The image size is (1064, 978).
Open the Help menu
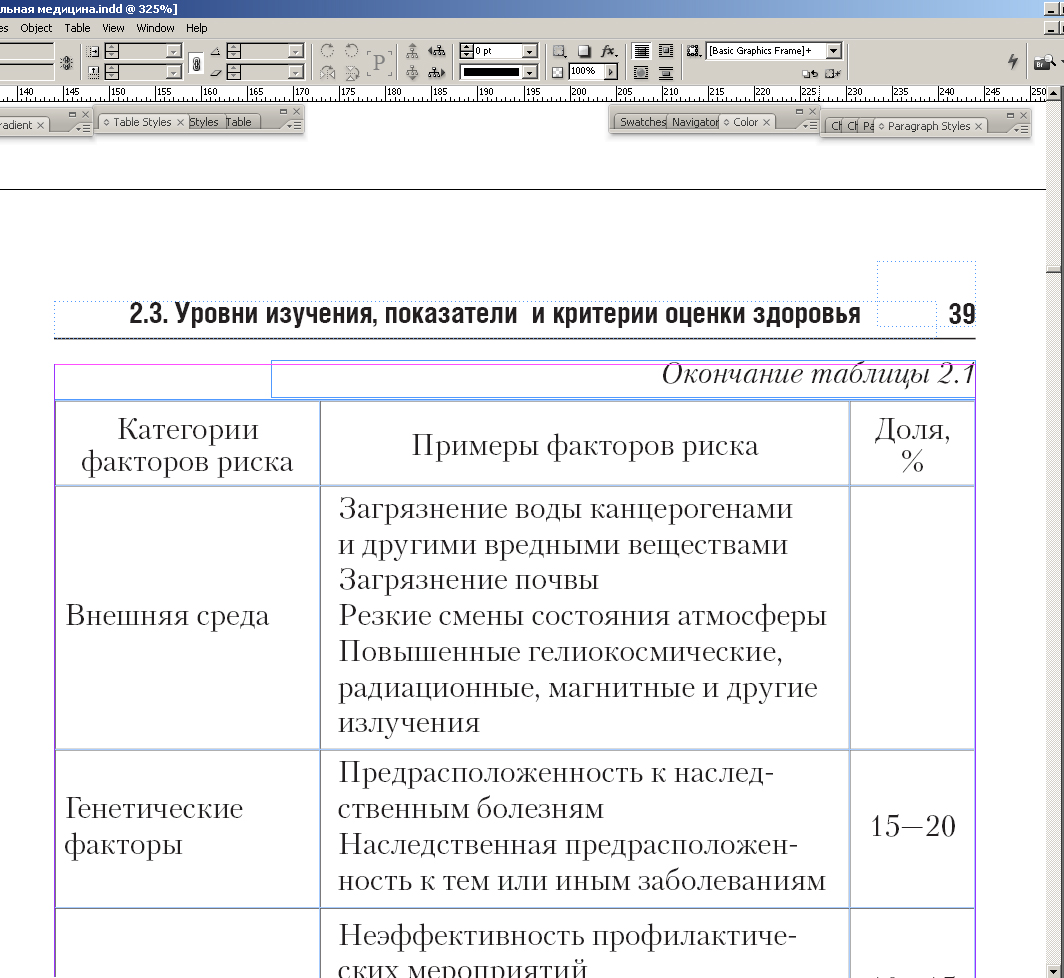[197, 28]
